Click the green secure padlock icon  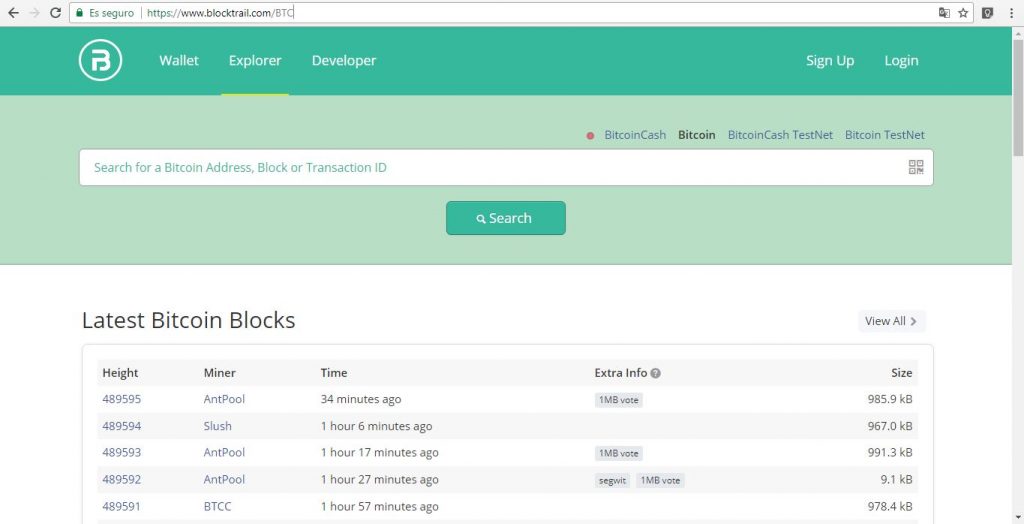80,12
